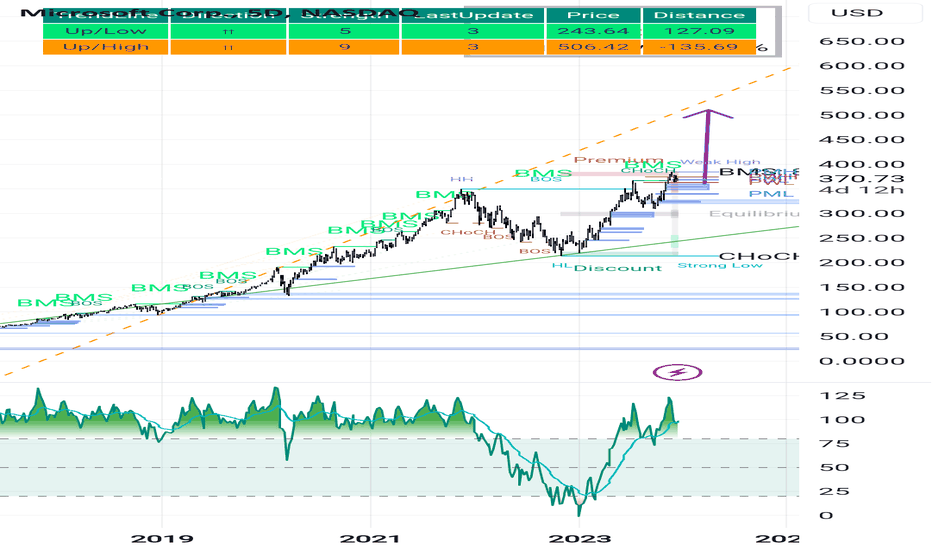Select the Weak High label

click(720, 162)
